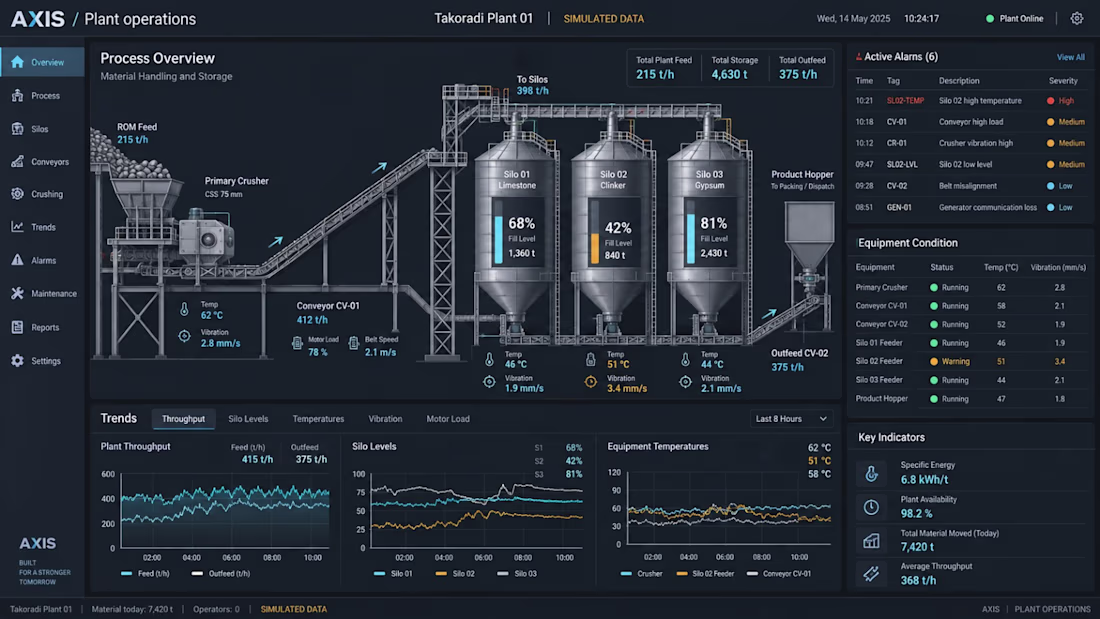
Task: Click the Plant Availability clock icon
Action: coord(871,507)
